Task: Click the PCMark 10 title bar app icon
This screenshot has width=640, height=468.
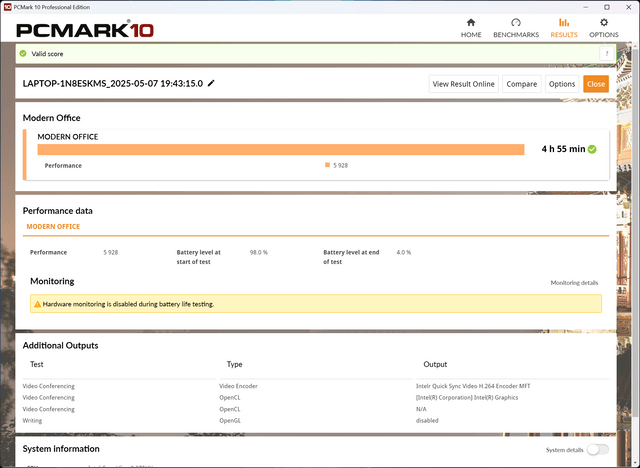Action: point(7,7)
